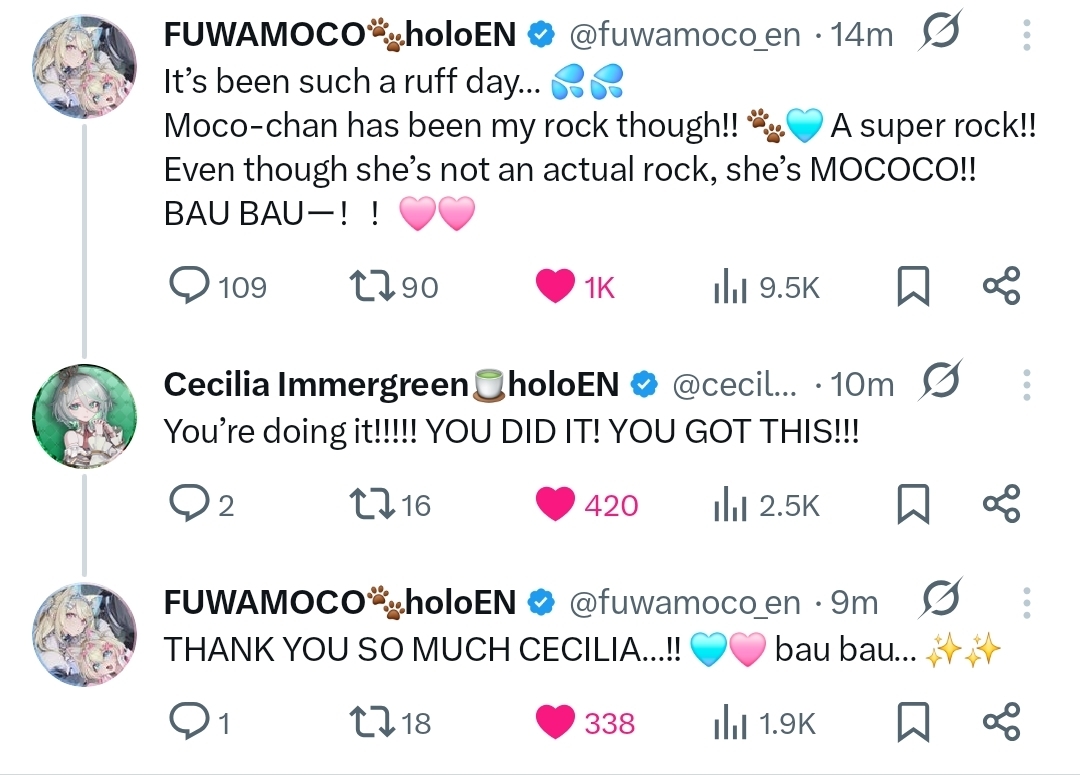Open more options on last tweet
1080x775 pixels.
tap(1027, 602)
